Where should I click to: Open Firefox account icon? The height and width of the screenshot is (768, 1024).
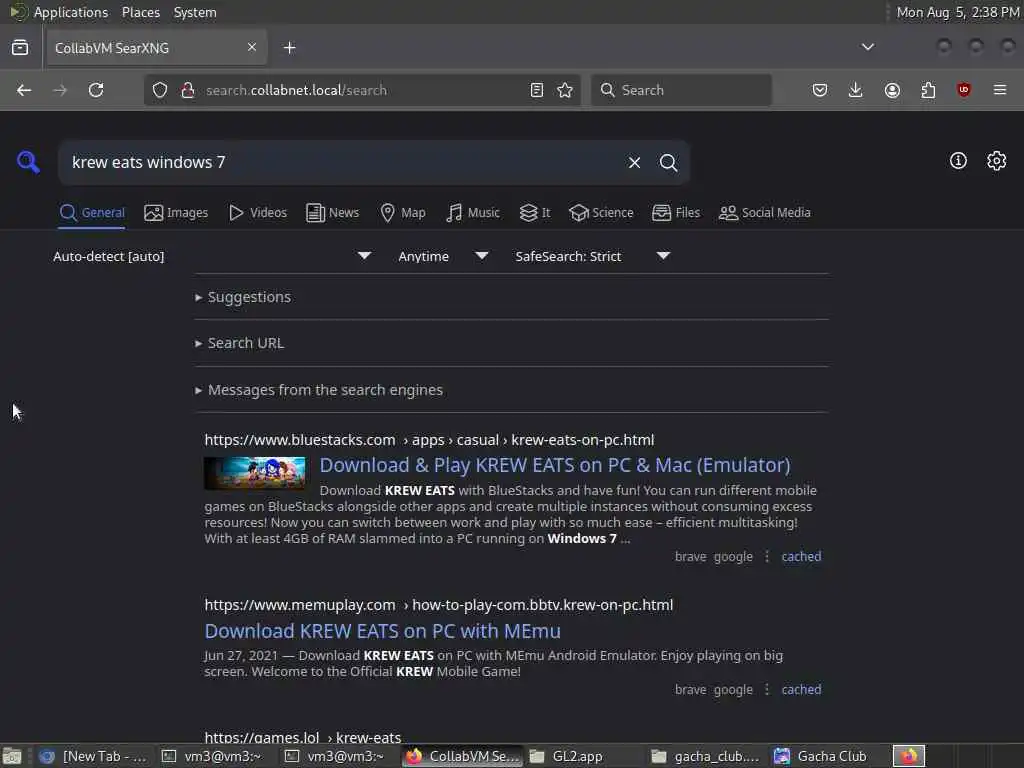892,90
